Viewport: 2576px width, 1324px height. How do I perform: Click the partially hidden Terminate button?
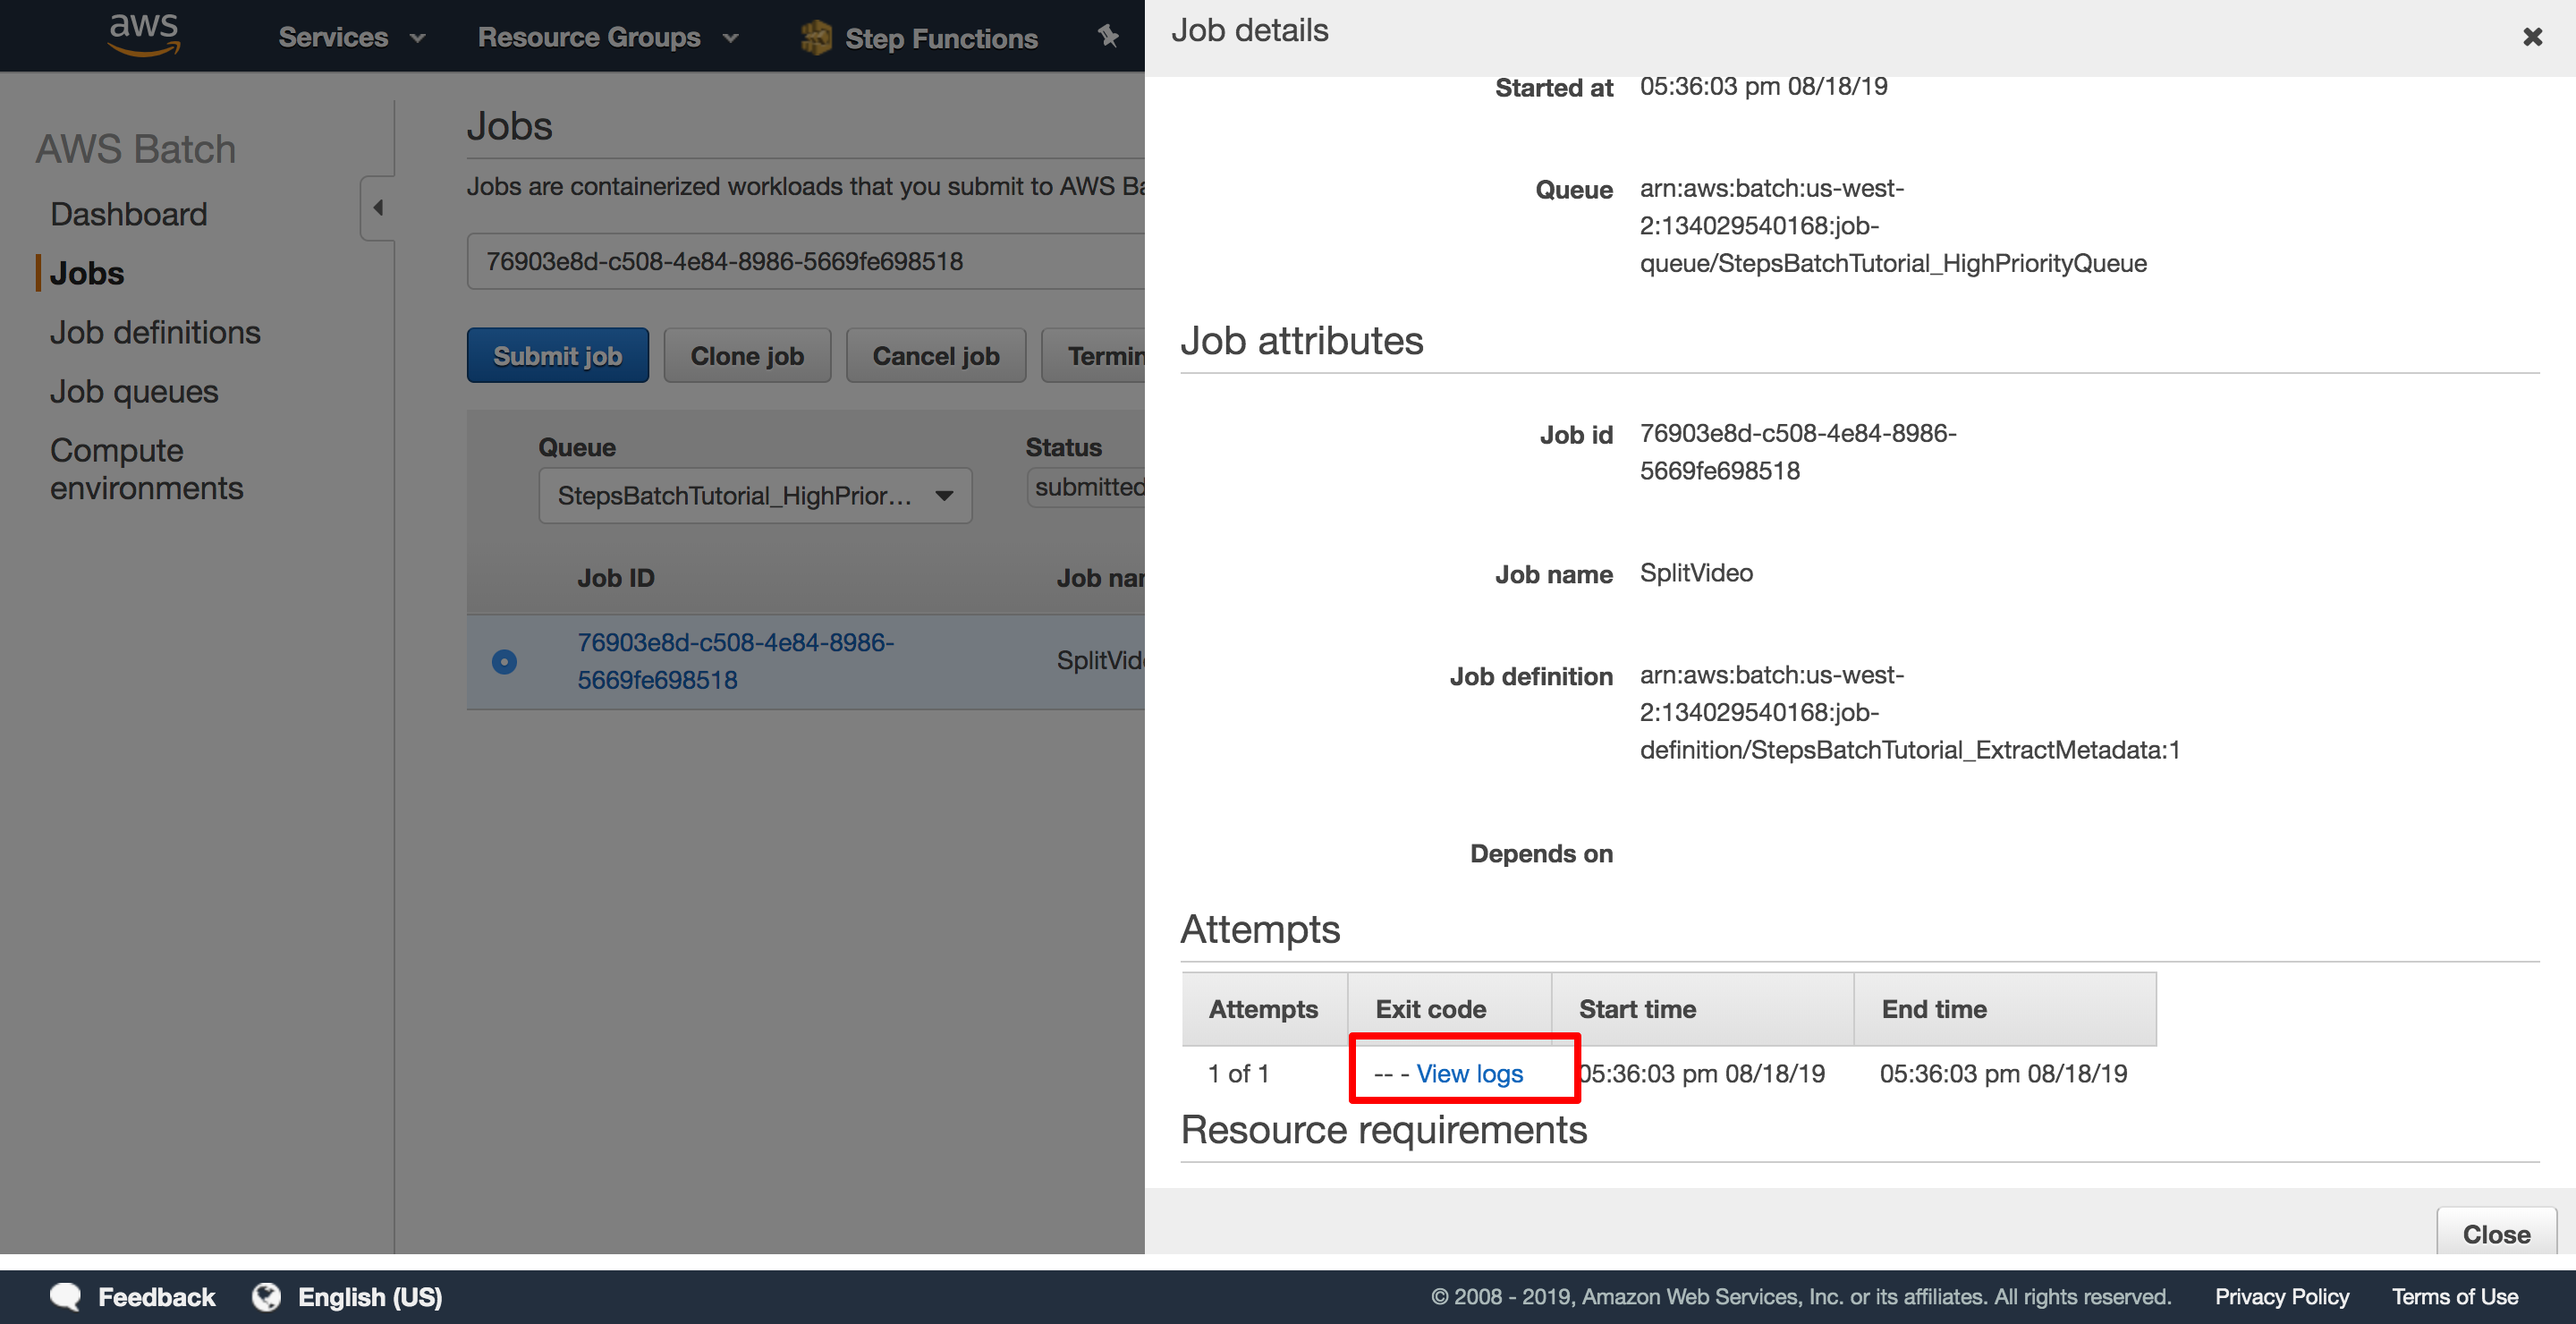[x=1094, y=355]
